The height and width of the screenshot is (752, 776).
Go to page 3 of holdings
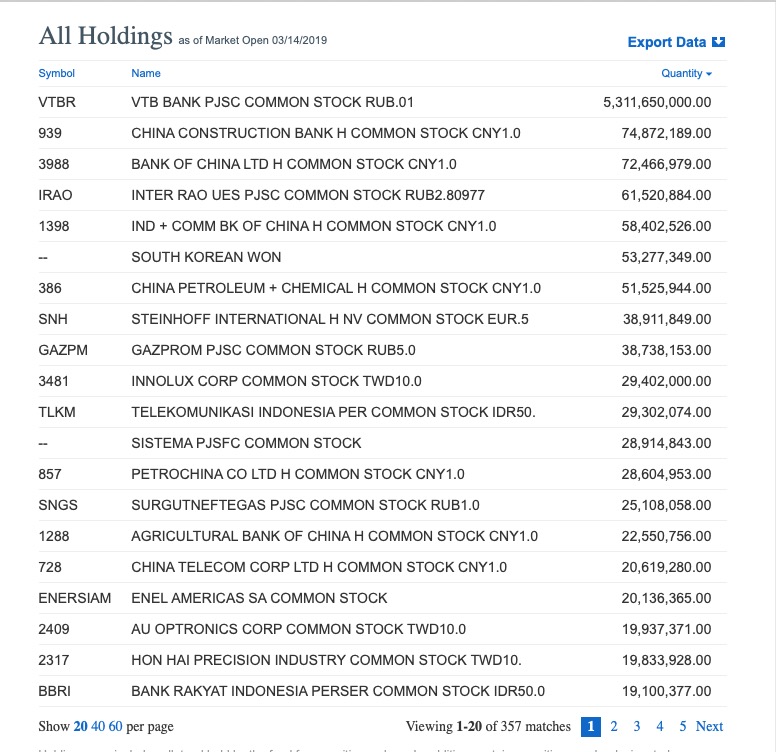pos(637,727)
